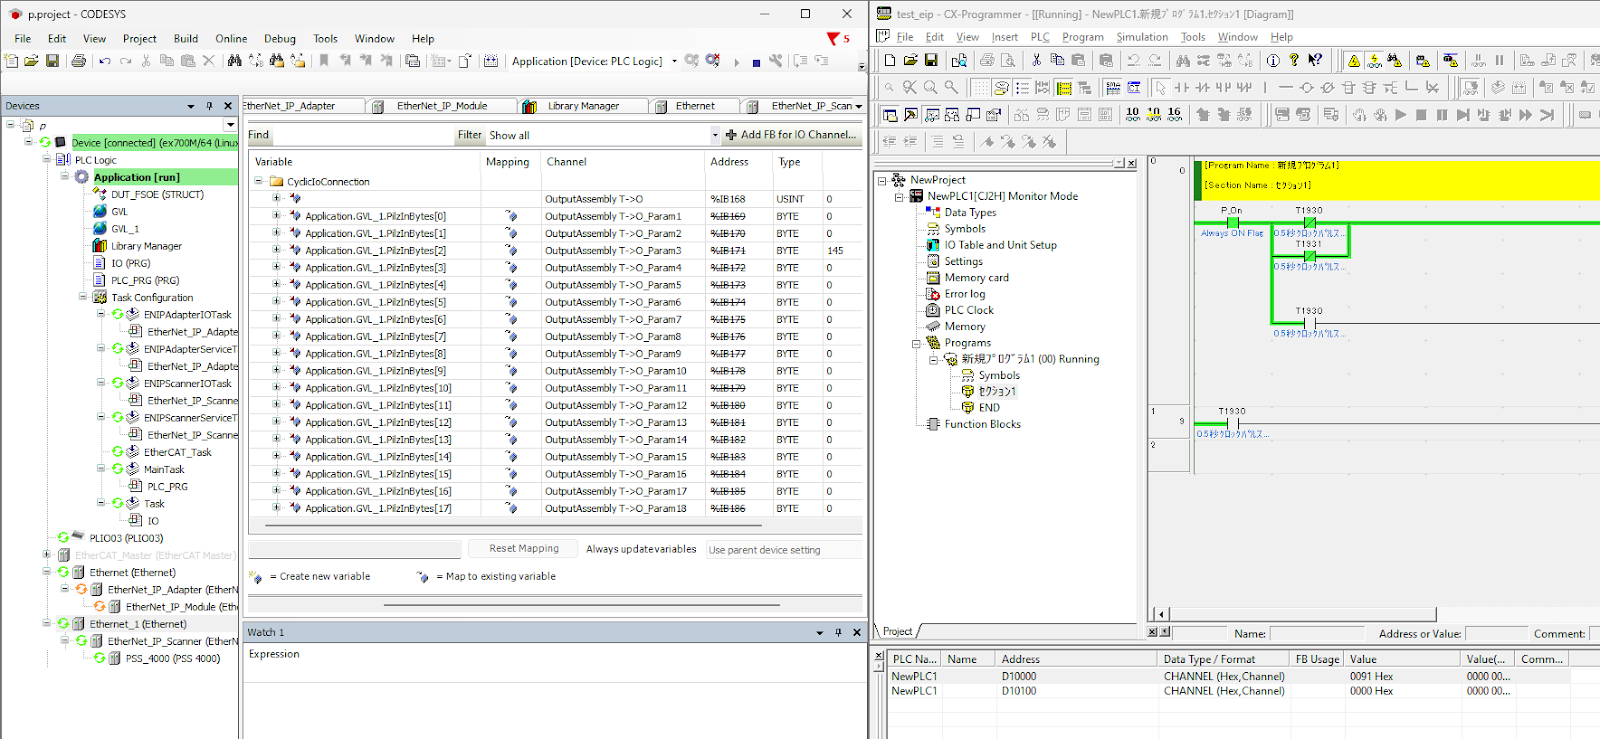Select PLC_PRG (PRG) in device tree
This screenshot has width=1600, height=739.
click(x=145, y=280)
